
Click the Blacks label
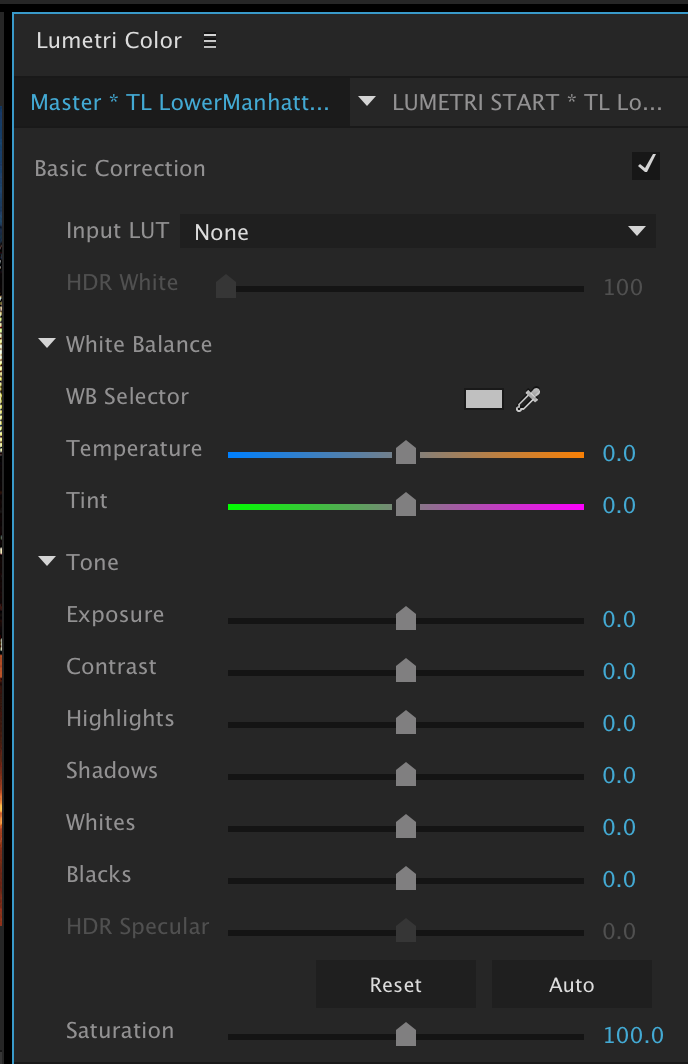pyautogui.click(x=98, y=874)
